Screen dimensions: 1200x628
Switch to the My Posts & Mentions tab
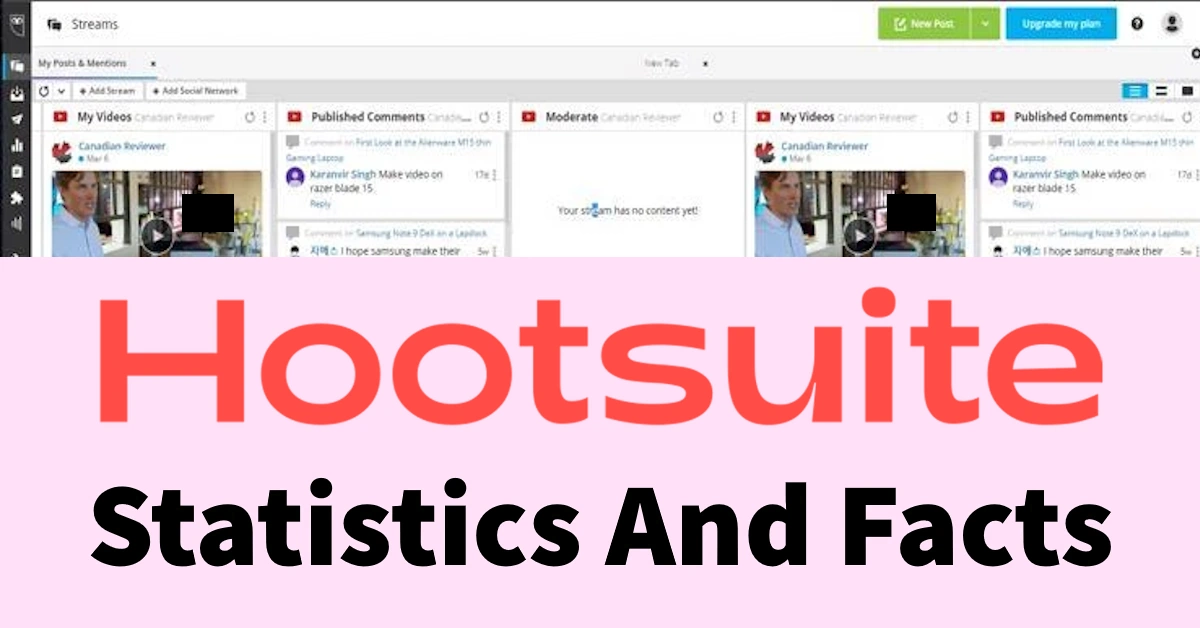pyautogui.click(x=82, y=63)
